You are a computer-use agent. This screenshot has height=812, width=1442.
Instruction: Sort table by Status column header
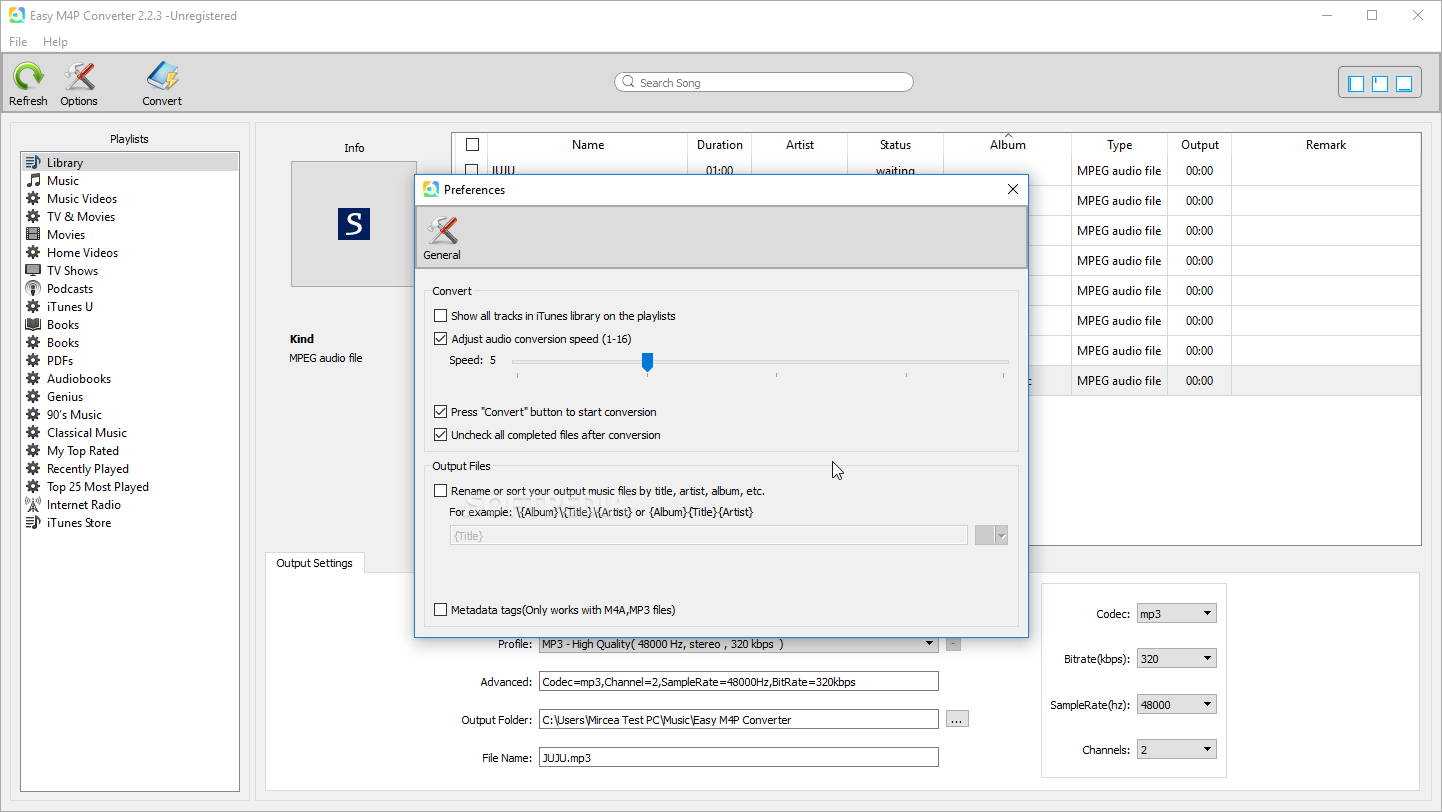coord(896,145)
